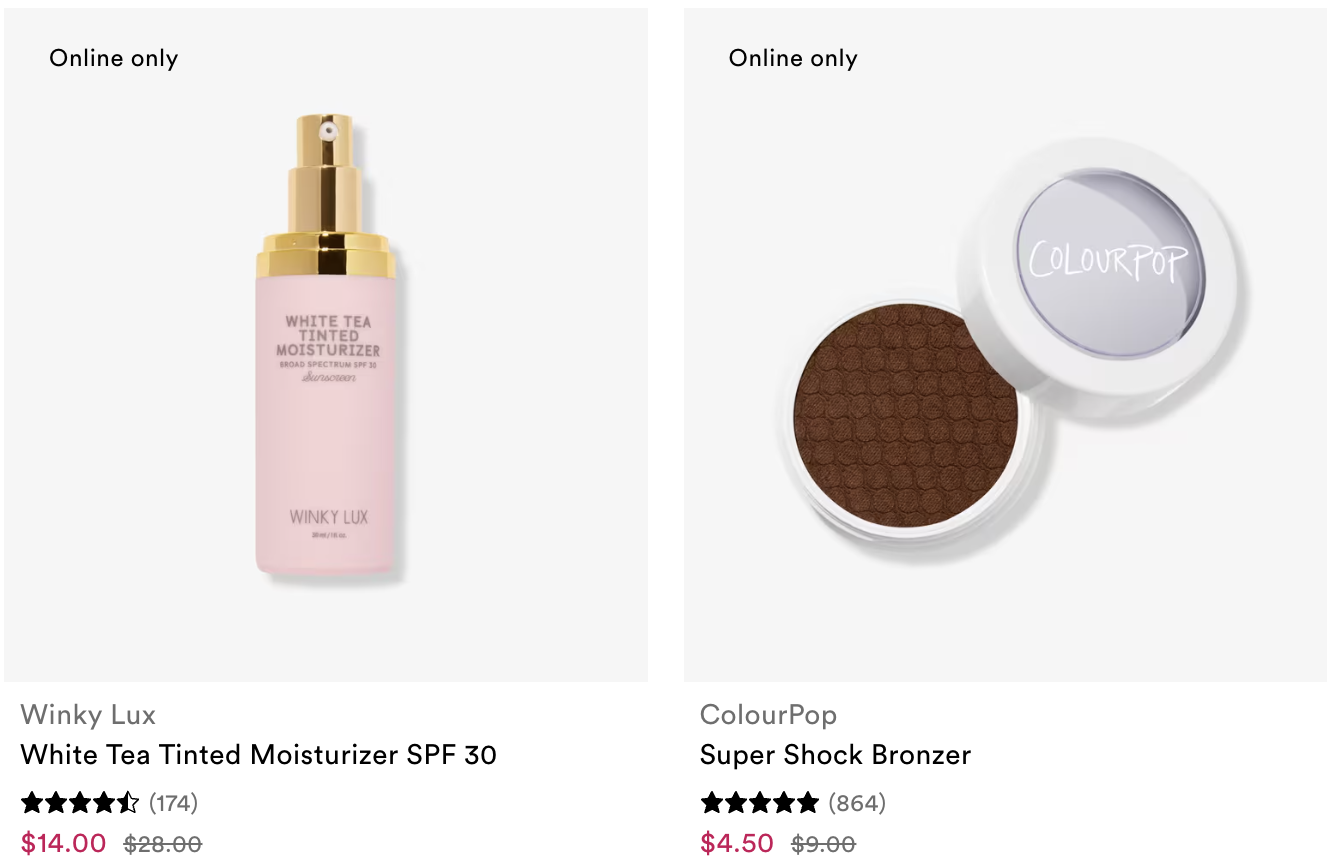1342x860 pixels.
Task: Click the struck-through $28.00 original price
Action: click(163, 844)
